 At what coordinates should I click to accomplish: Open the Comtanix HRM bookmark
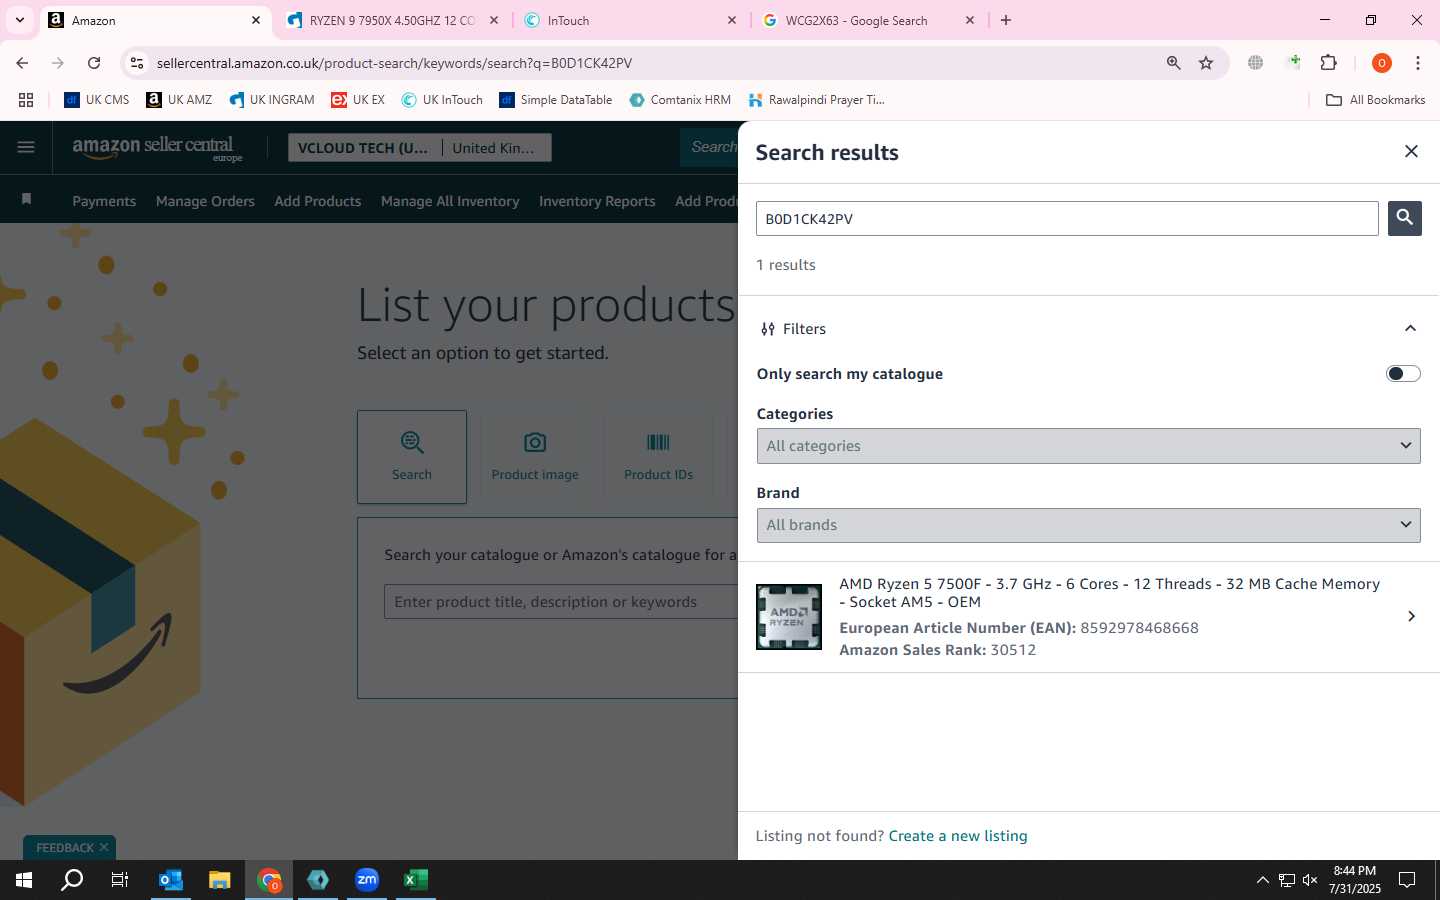(680, 100)
